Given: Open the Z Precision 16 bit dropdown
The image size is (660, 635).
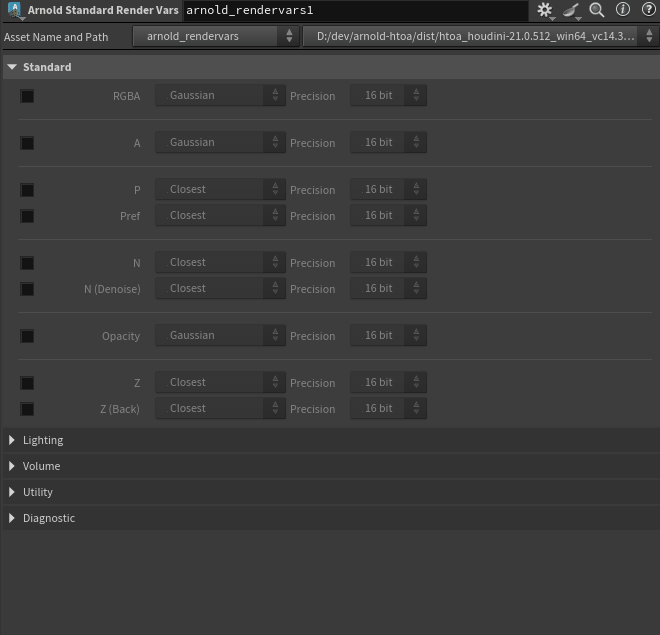Looking at the screenshot, I should (x=389, y=383).
